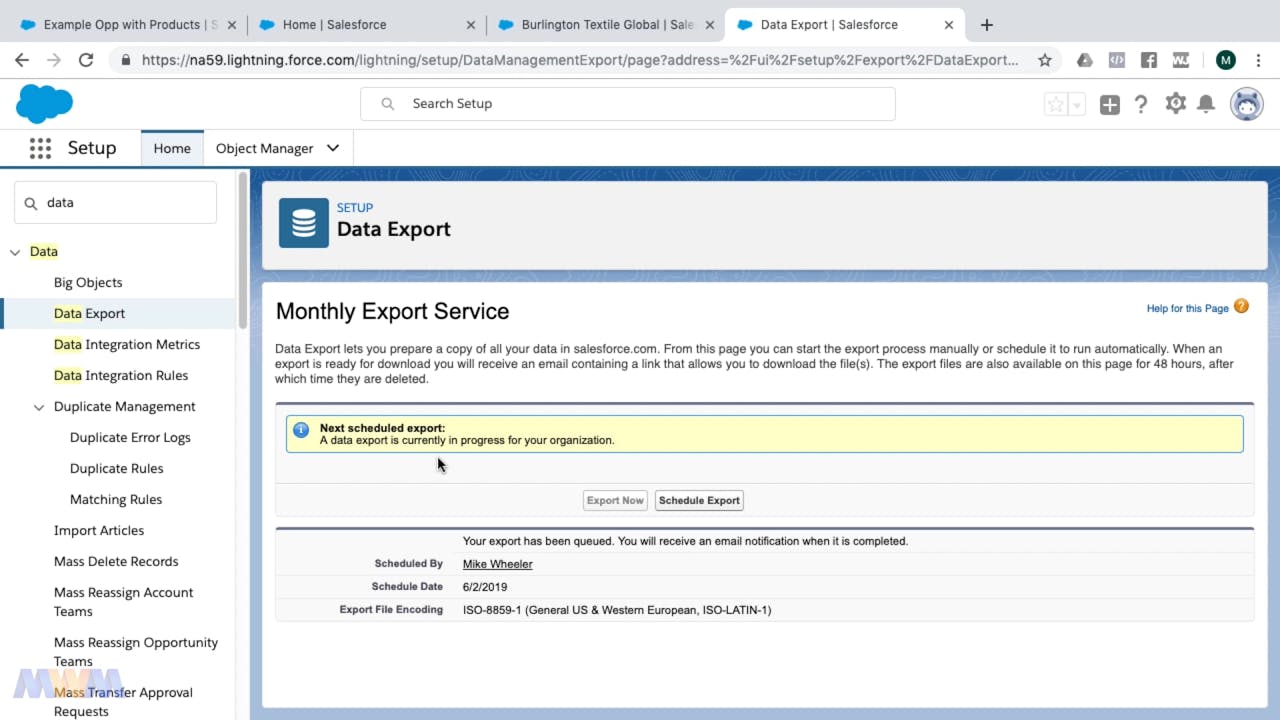Open Duplicate Rules in sidebar
1280x720 pixels.
tap(116, 469)
